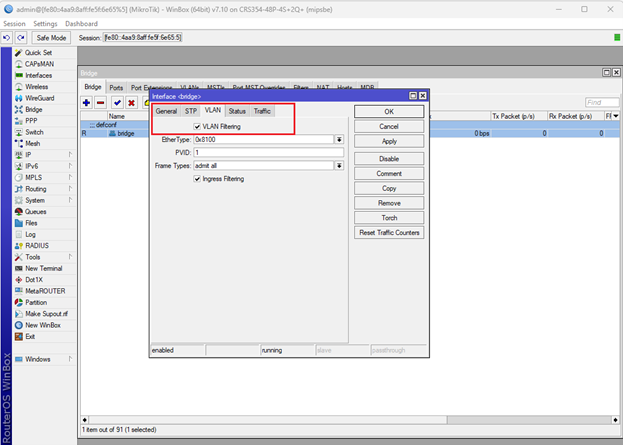Remove bridge with red minus icon
The height and width of the screenshot is (445, 623).
101,103
